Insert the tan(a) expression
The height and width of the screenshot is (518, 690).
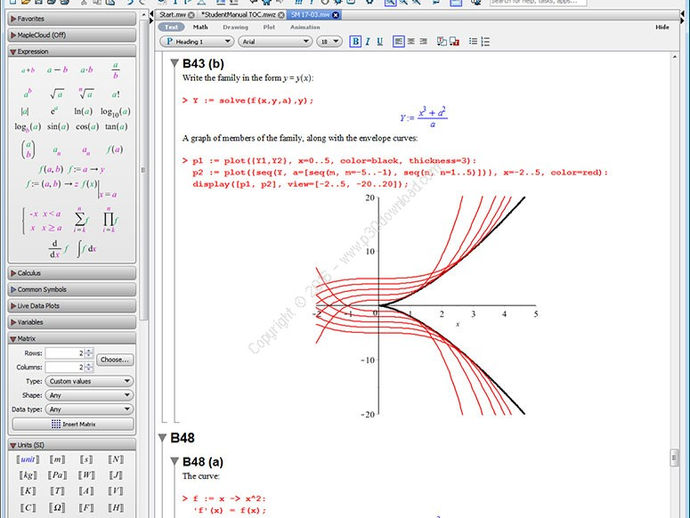pyautogui.click(x=116, y=127)
